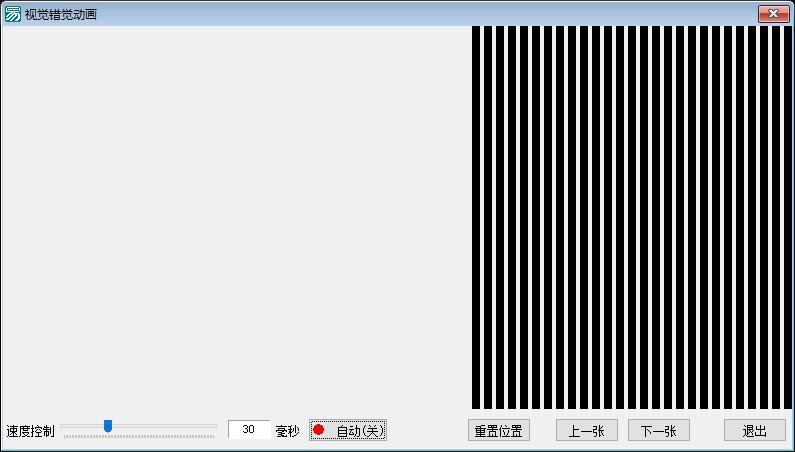
Task: Click the right end of the speed slider track
Action: coord(214,426)
